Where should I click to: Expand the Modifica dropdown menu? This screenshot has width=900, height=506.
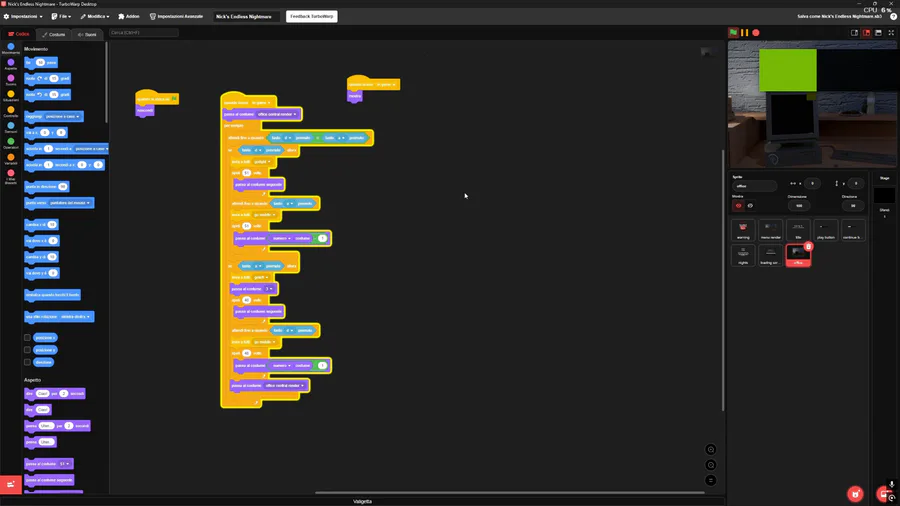[95, 16]
